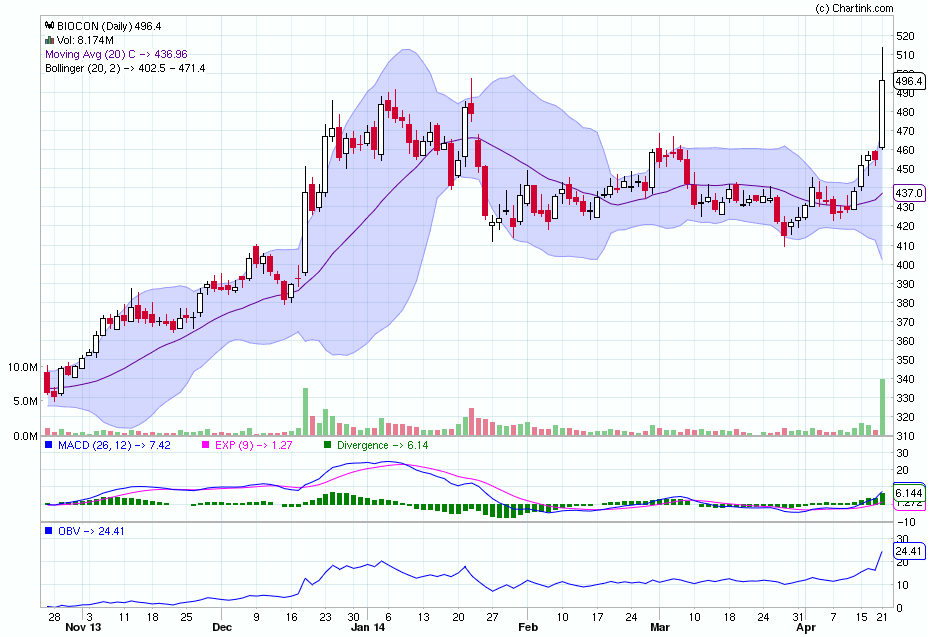Click the green Divergence legend square
Screen dimensions: 930x637
pyautogui.click(x=327, y=444)
